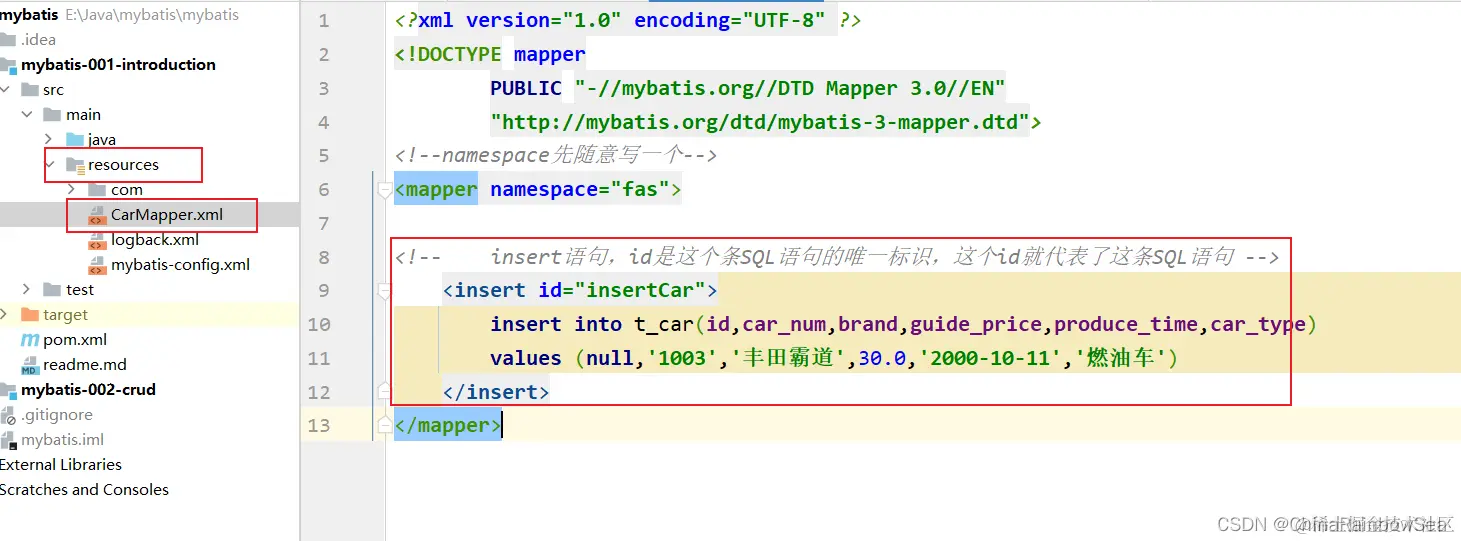This screenshot has height=541, width=1461.
Task: Click the <!DOCTYPE declaration text
Action: (448, 54)
